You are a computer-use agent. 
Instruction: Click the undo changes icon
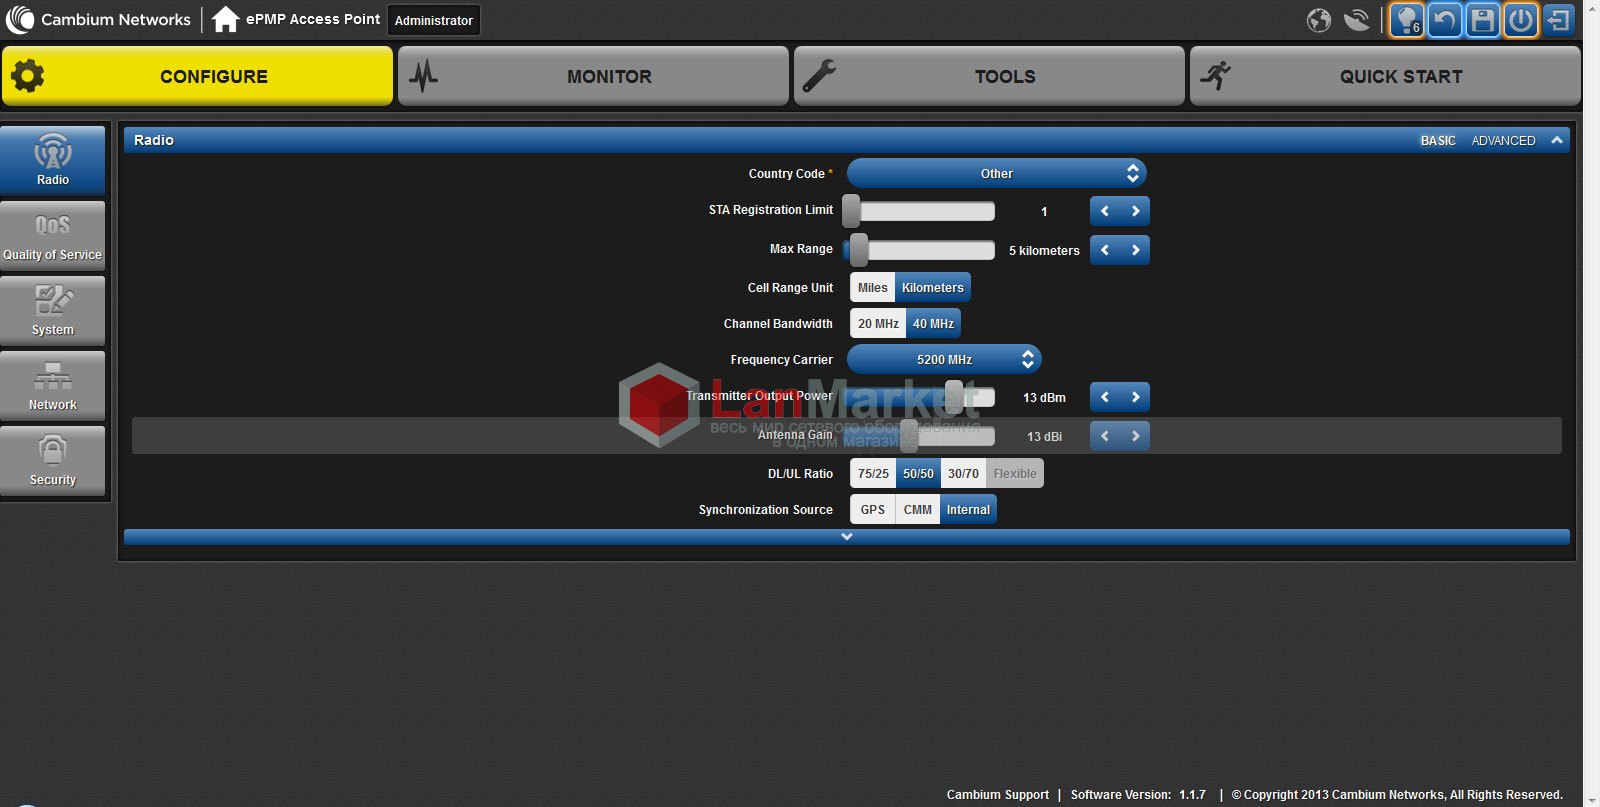coord(1444,20)
